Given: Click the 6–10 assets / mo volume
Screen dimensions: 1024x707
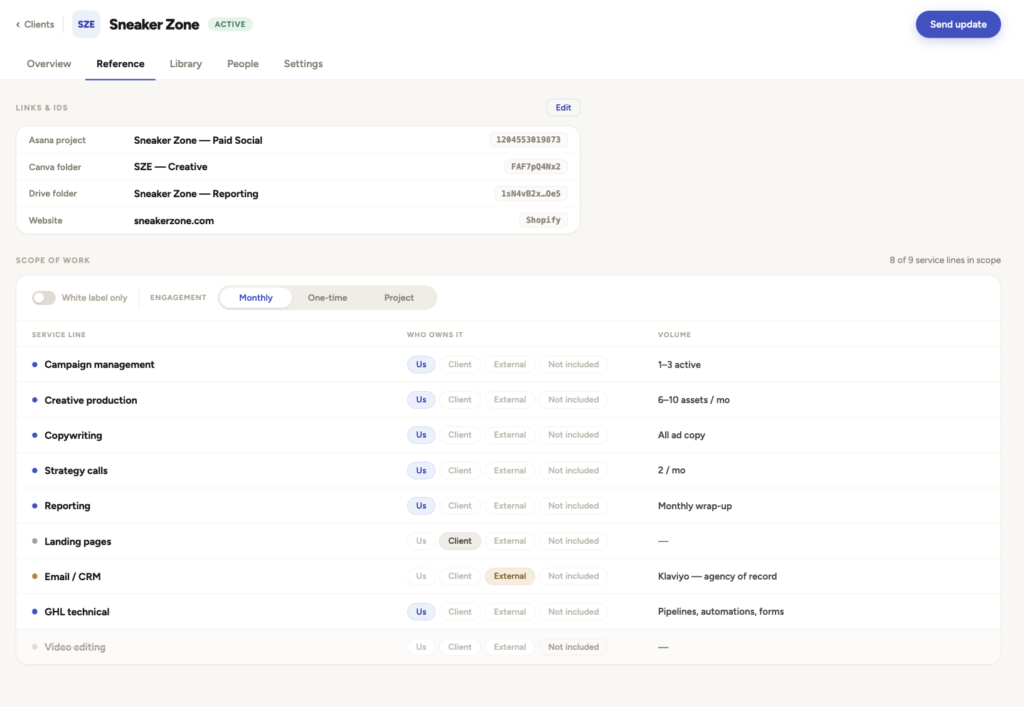Looking at the screenshot, I should click(694, 400).
